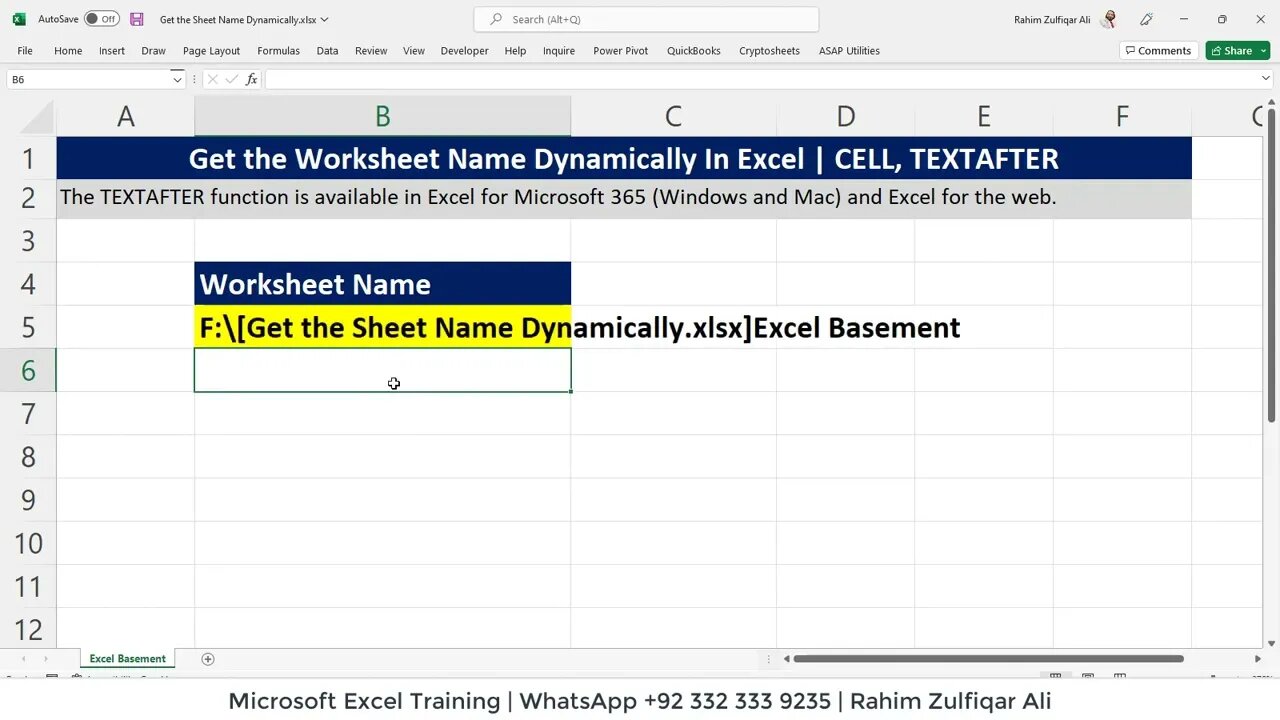This screenshot has width=1280, height=720.
Task: Select column F header
Action: (1122, 116)
